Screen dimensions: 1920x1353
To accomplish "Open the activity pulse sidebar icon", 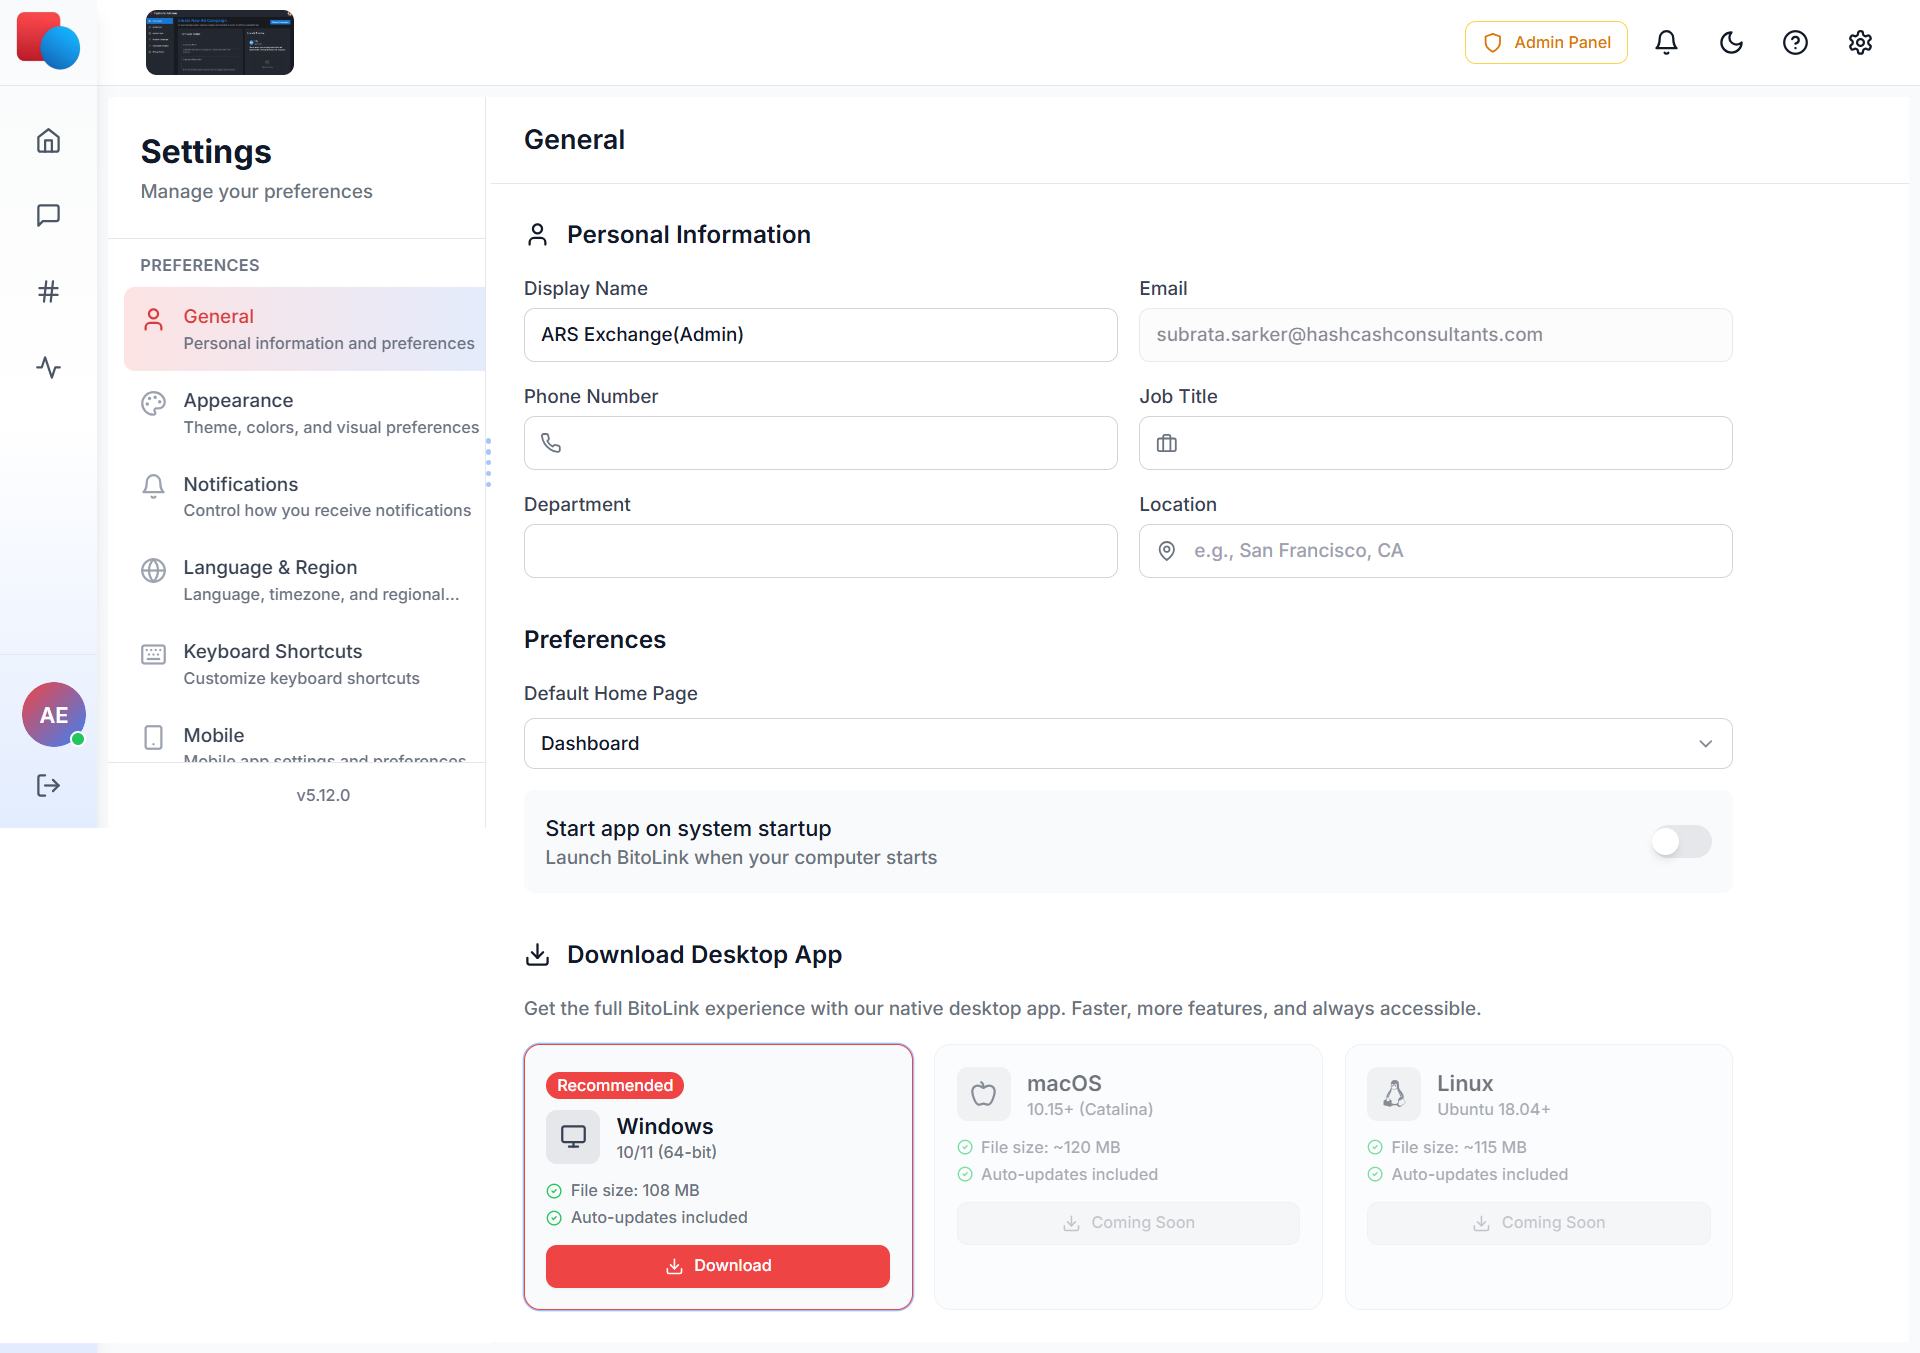I will (48, 368).
